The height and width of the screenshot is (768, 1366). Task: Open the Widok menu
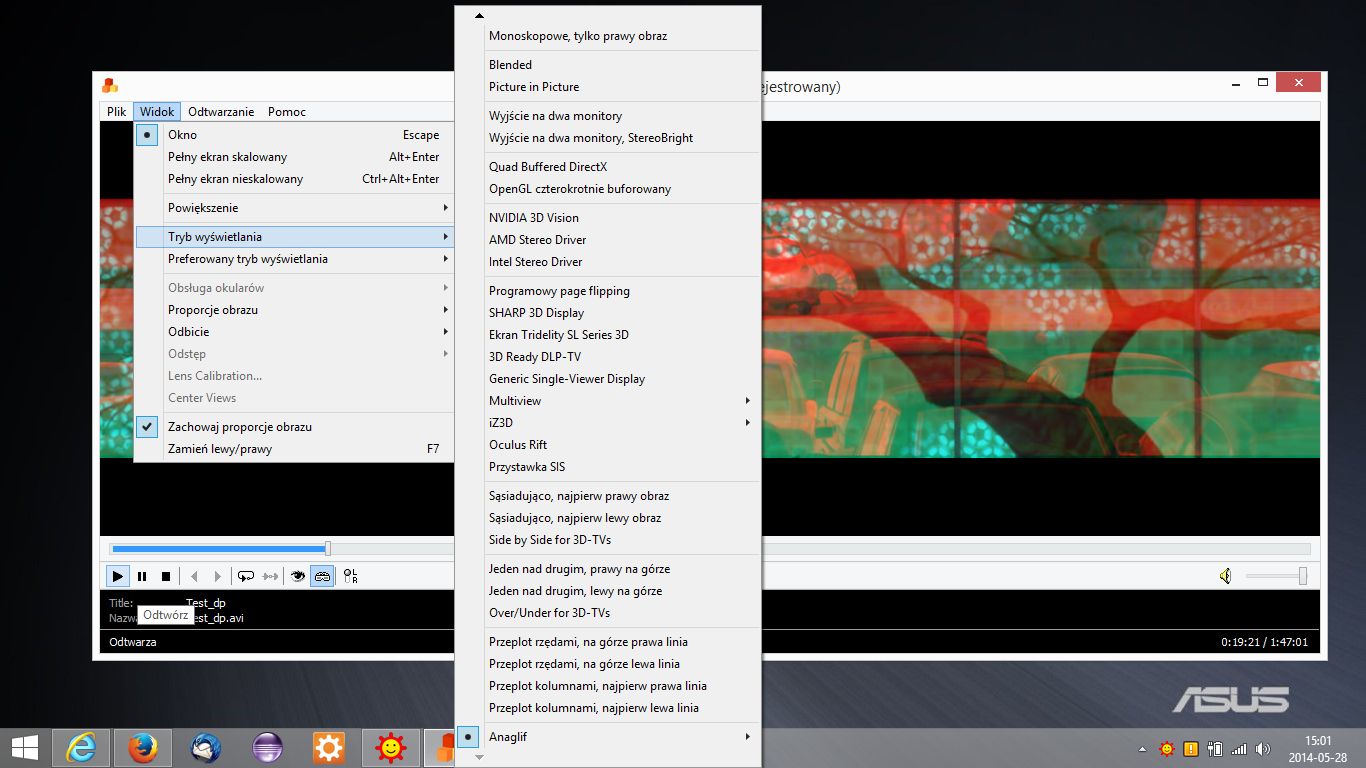point(157,112)
